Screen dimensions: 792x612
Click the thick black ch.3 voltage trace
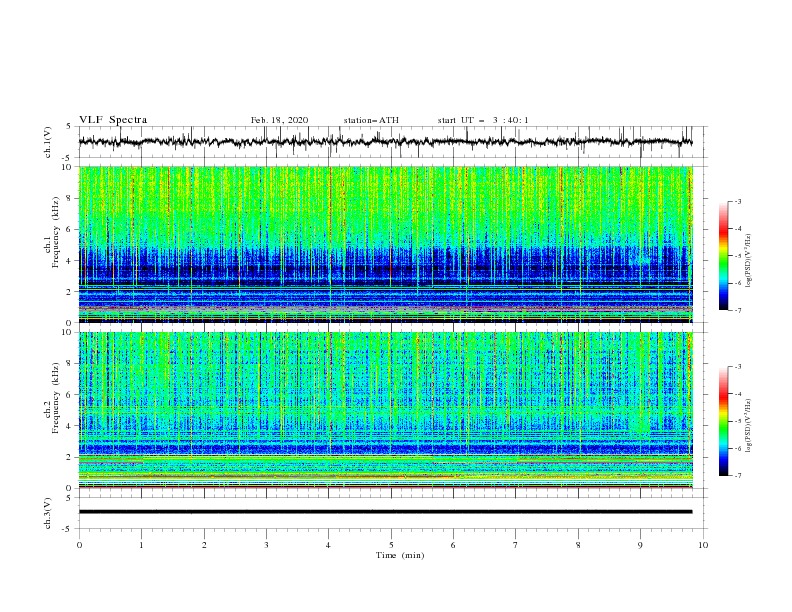pos(385,512)
